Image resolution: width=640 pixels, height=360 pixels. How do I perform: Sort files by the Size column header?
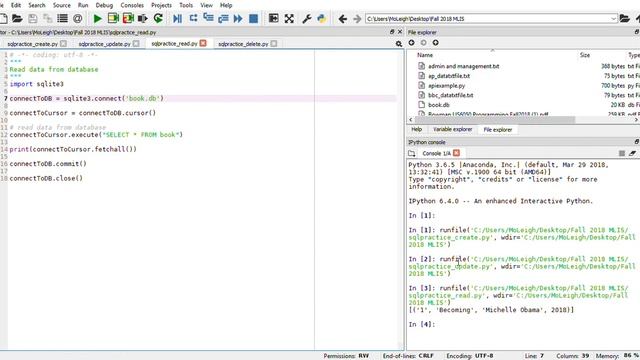(x=584, y=55)
